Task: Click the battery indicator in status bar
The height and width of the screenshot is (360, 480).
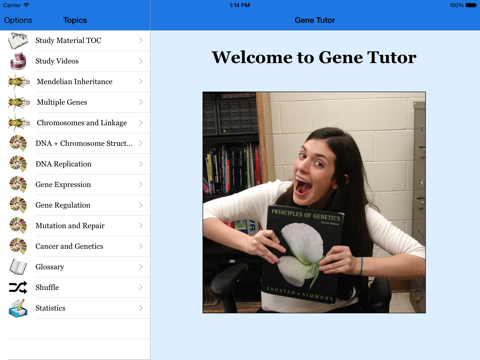Action: 471,5
